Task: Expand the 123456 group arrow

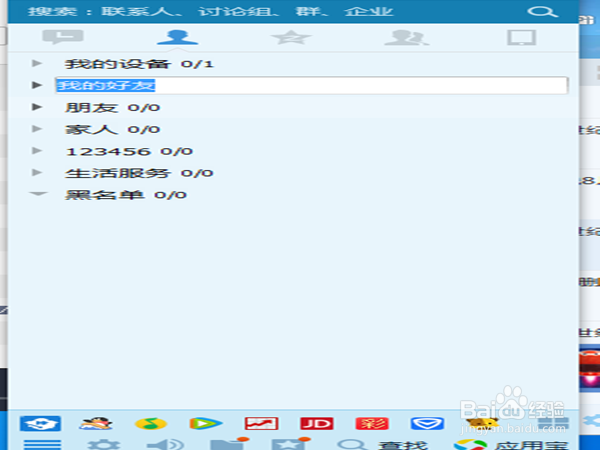Action: pyautogui.click(x=37, y=150)
